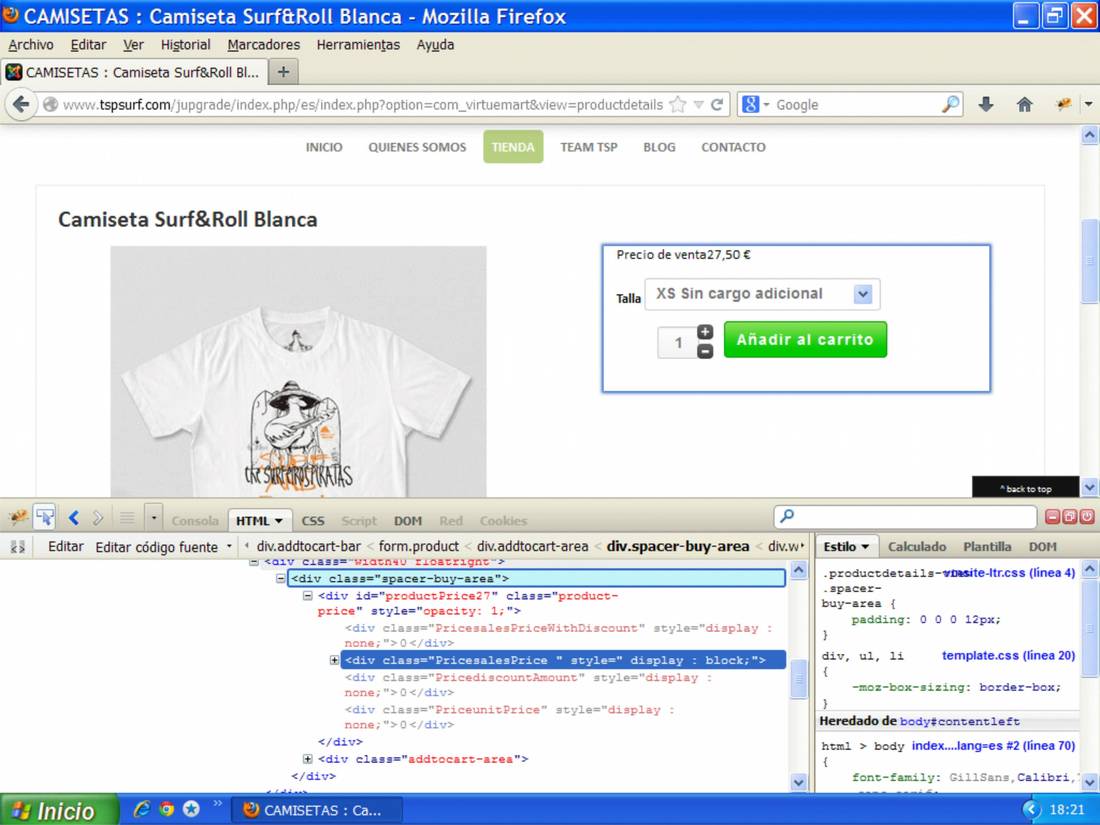Click the t-shirt product image
This screenshot has width=1100, height=825.
(x=298, y=371)
